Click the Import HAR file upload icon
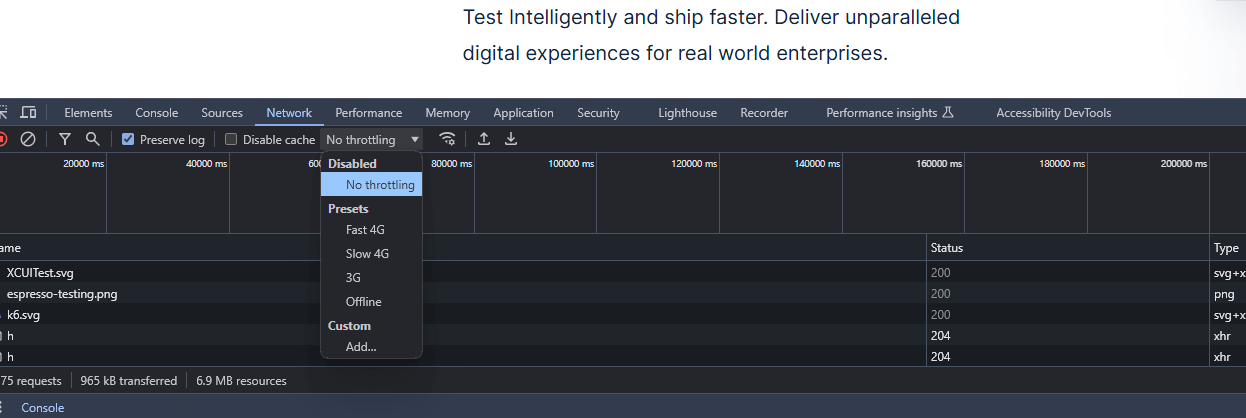 484,139
